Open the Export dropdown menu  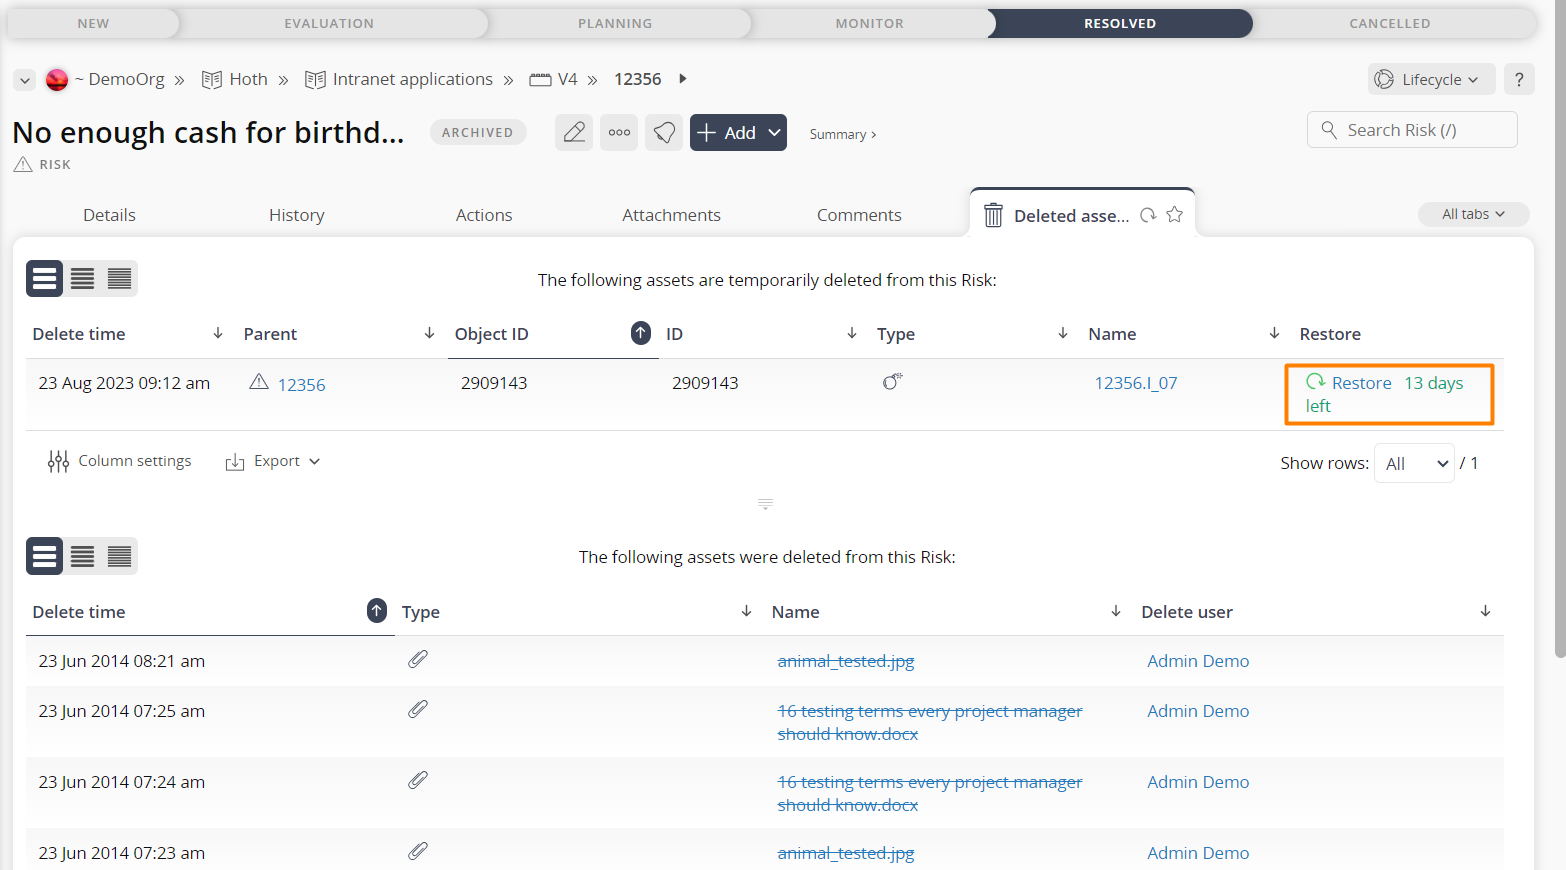(273, 461)
